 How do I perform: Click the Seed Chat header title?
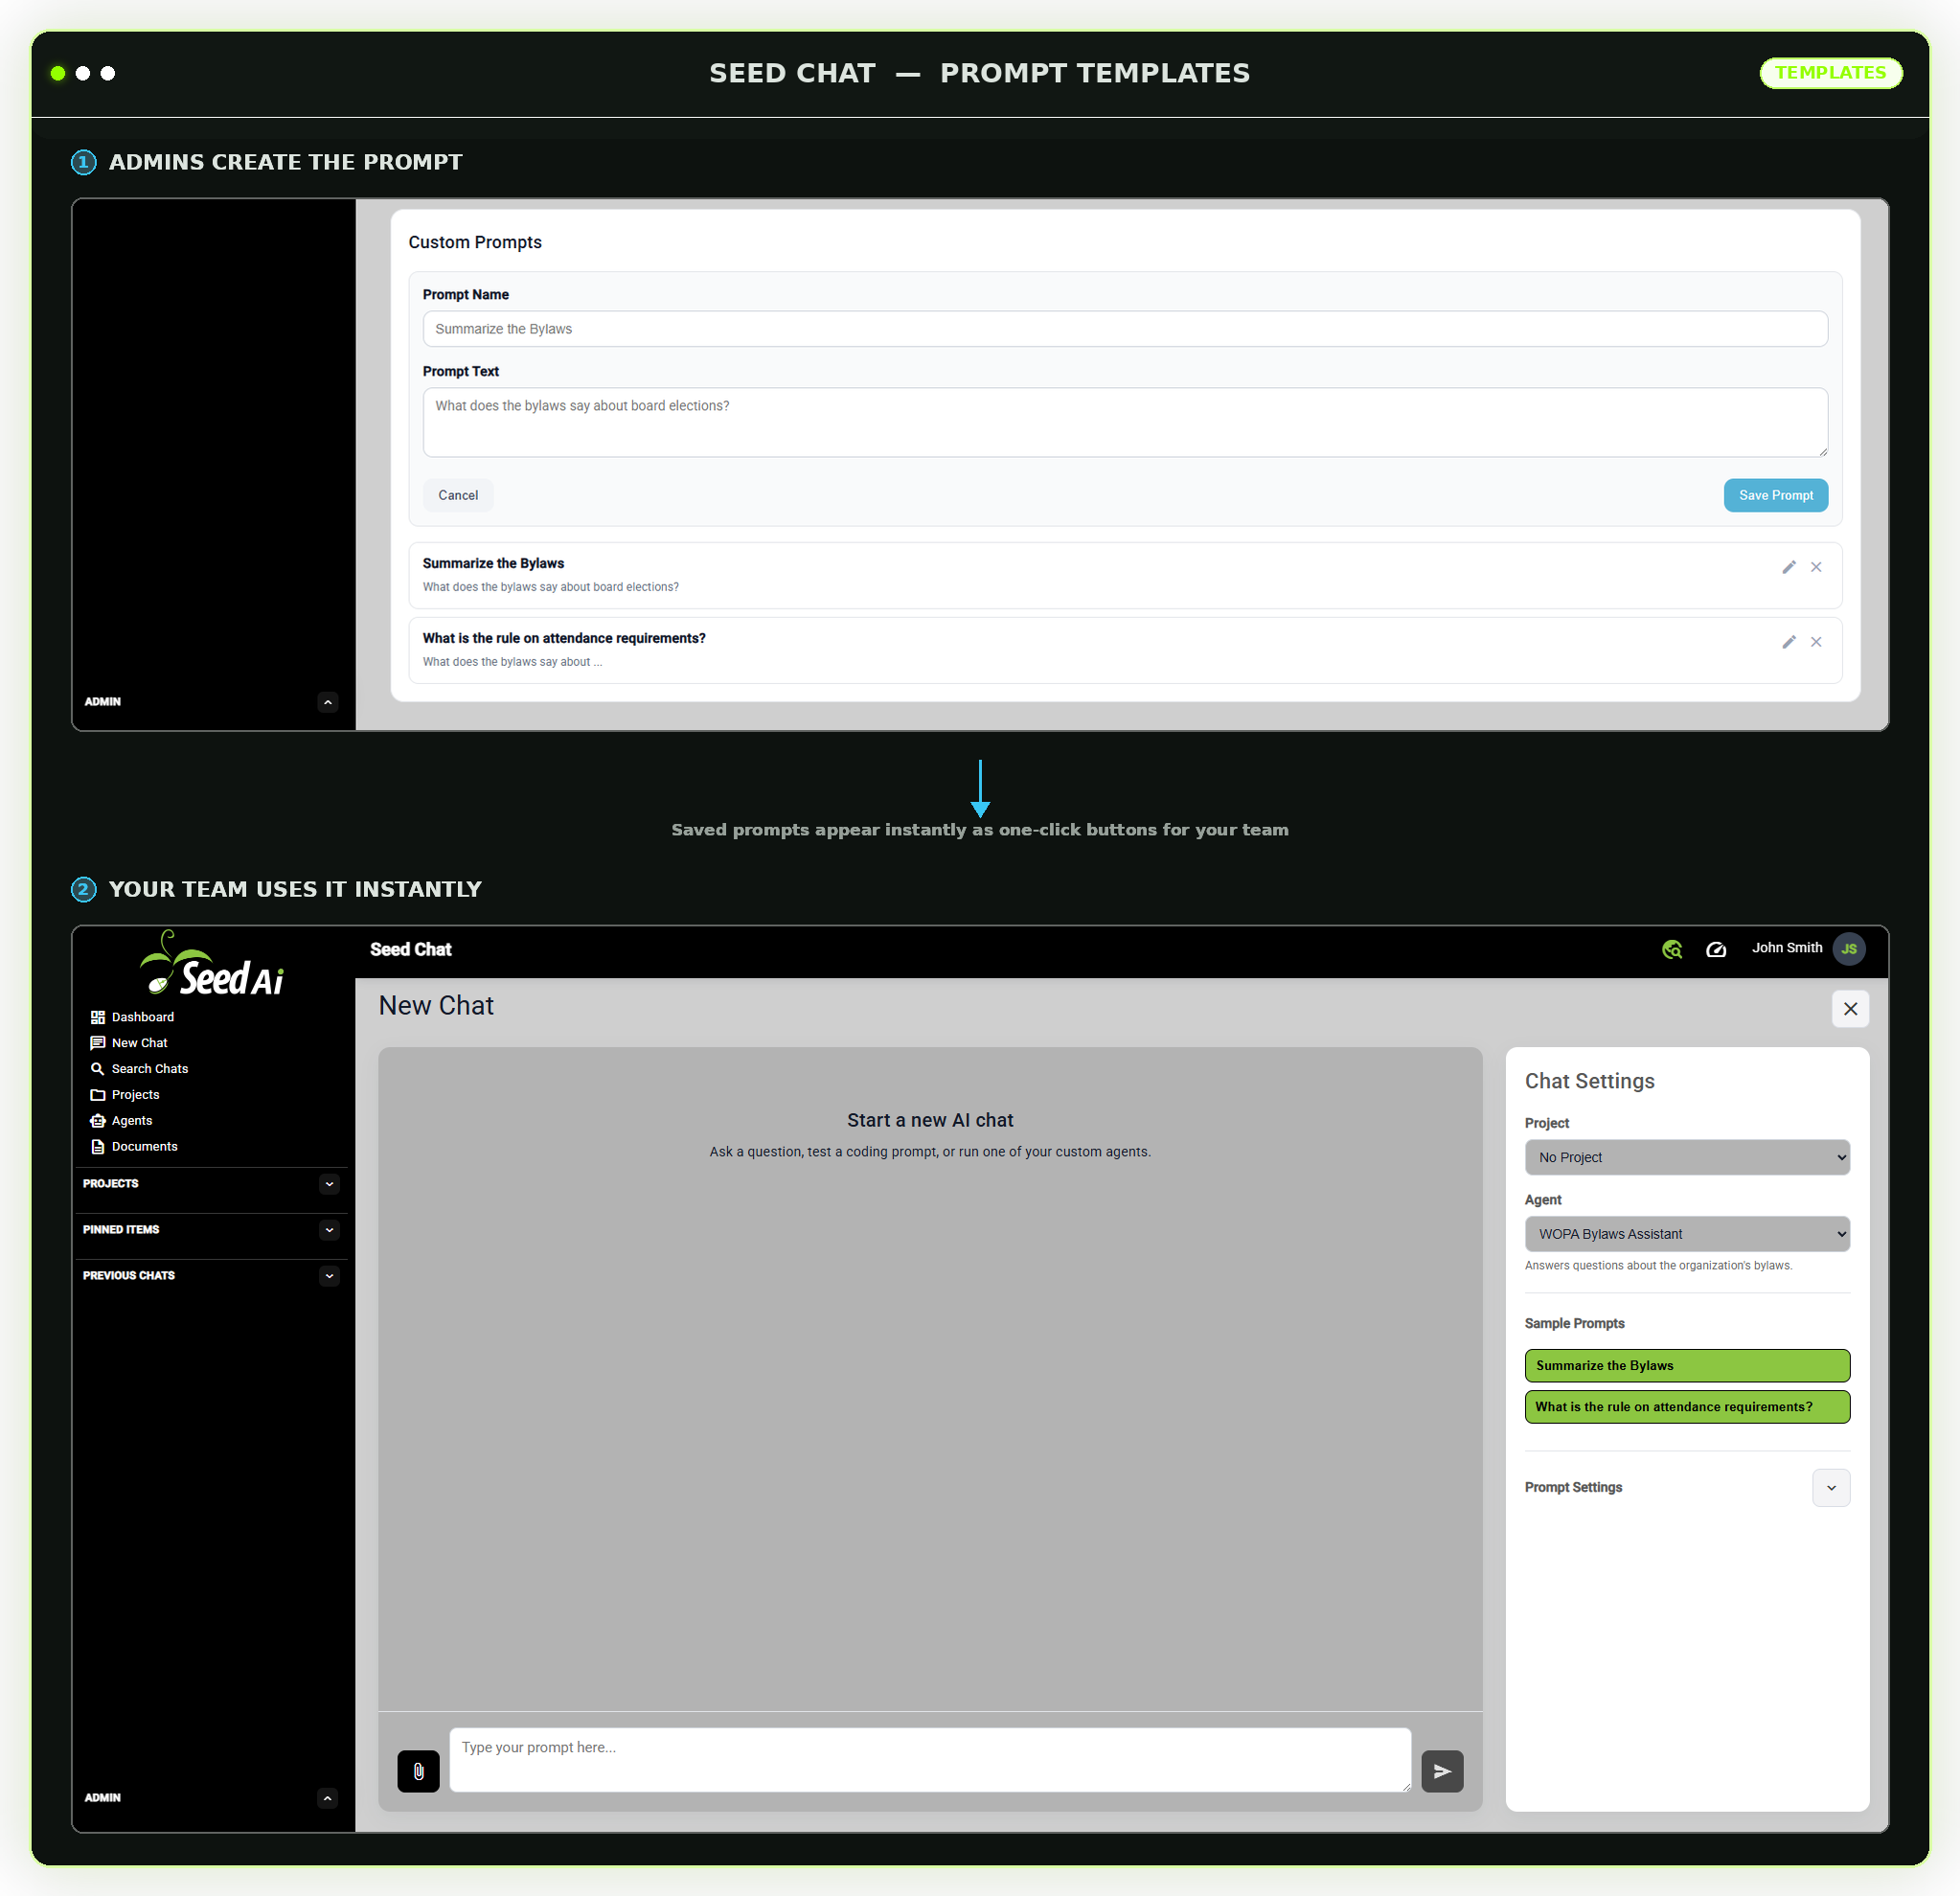tap(410, 950)
